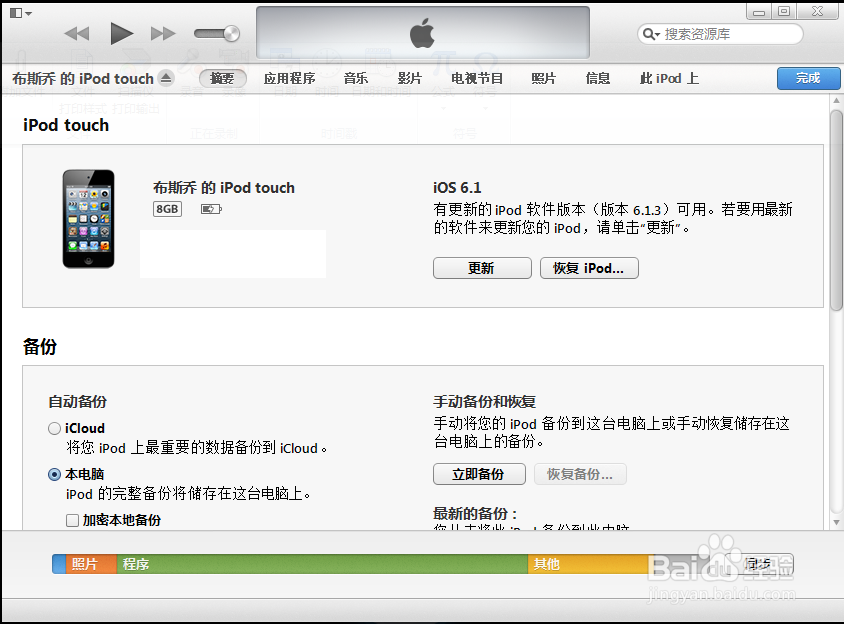Click the 自动备份 heading

[78, 402]
